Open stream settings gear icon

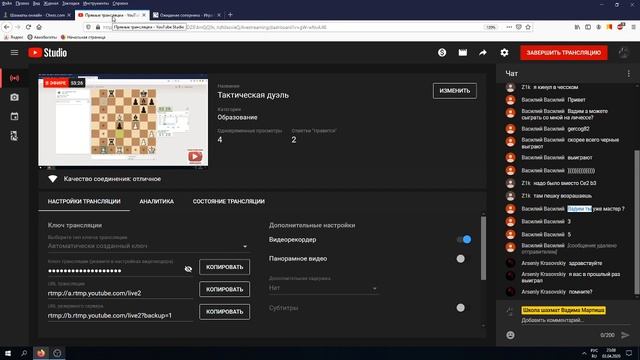coord(504,53)
